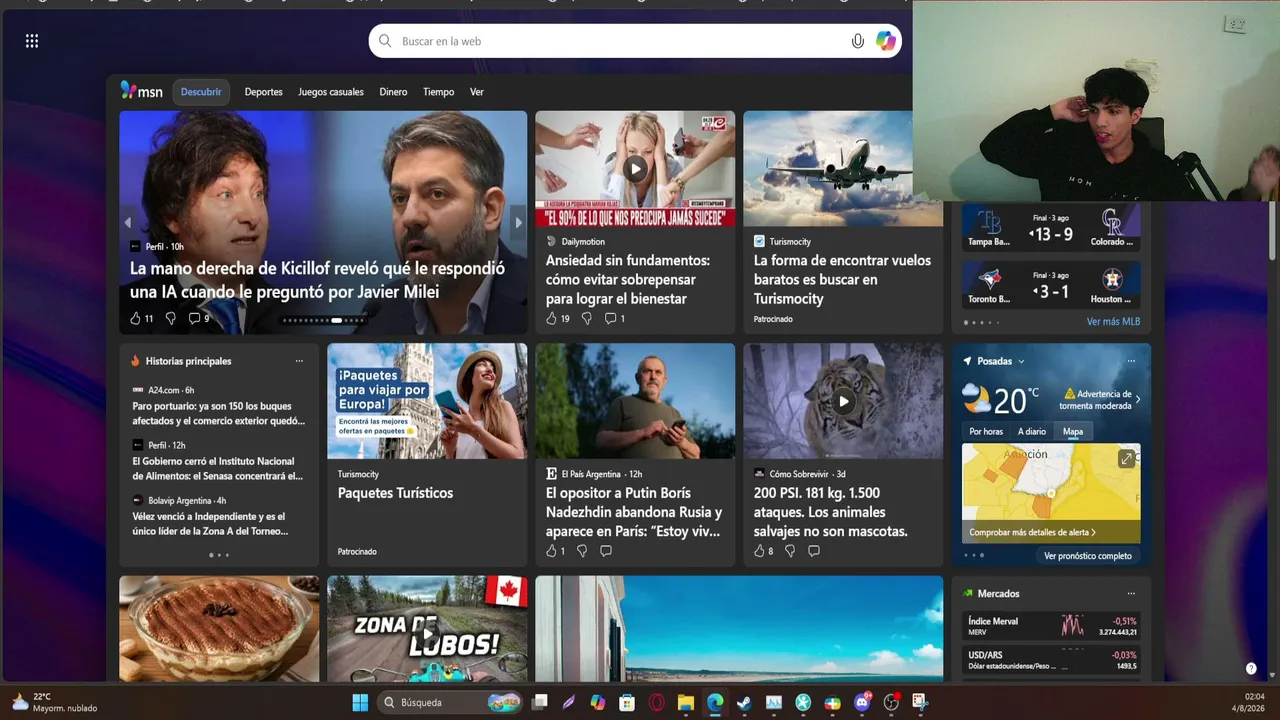Like the Ansiedad sin fundamentos article
This screenshot has width=1280, height=720.
click(x=551, y=318)
